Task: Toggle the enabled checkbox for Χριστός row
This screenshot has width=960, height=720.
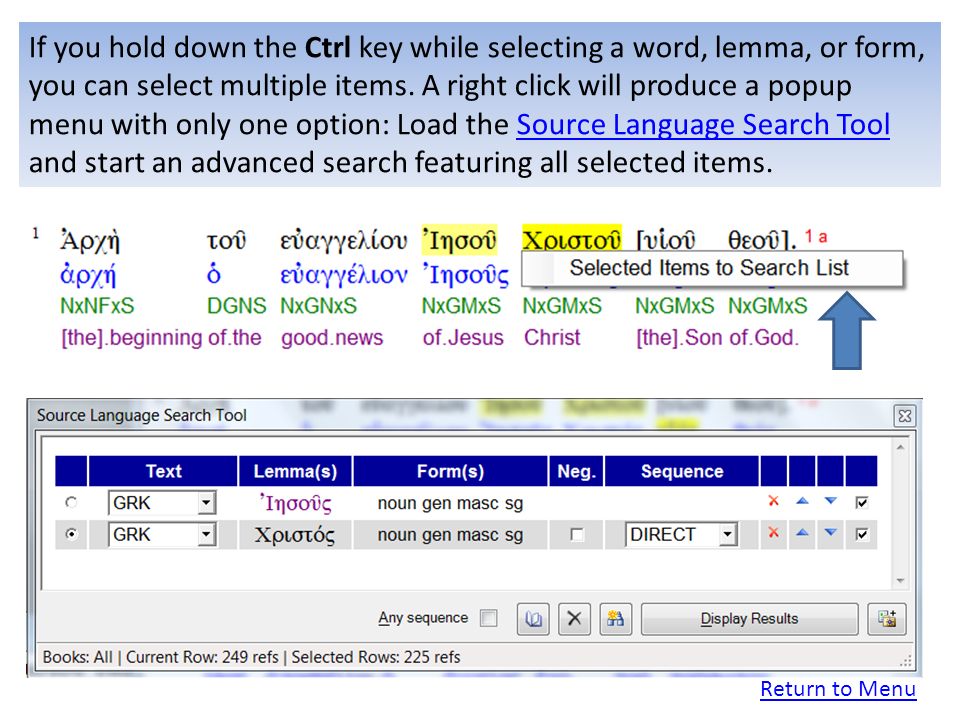Action: (x=861, y=534)
